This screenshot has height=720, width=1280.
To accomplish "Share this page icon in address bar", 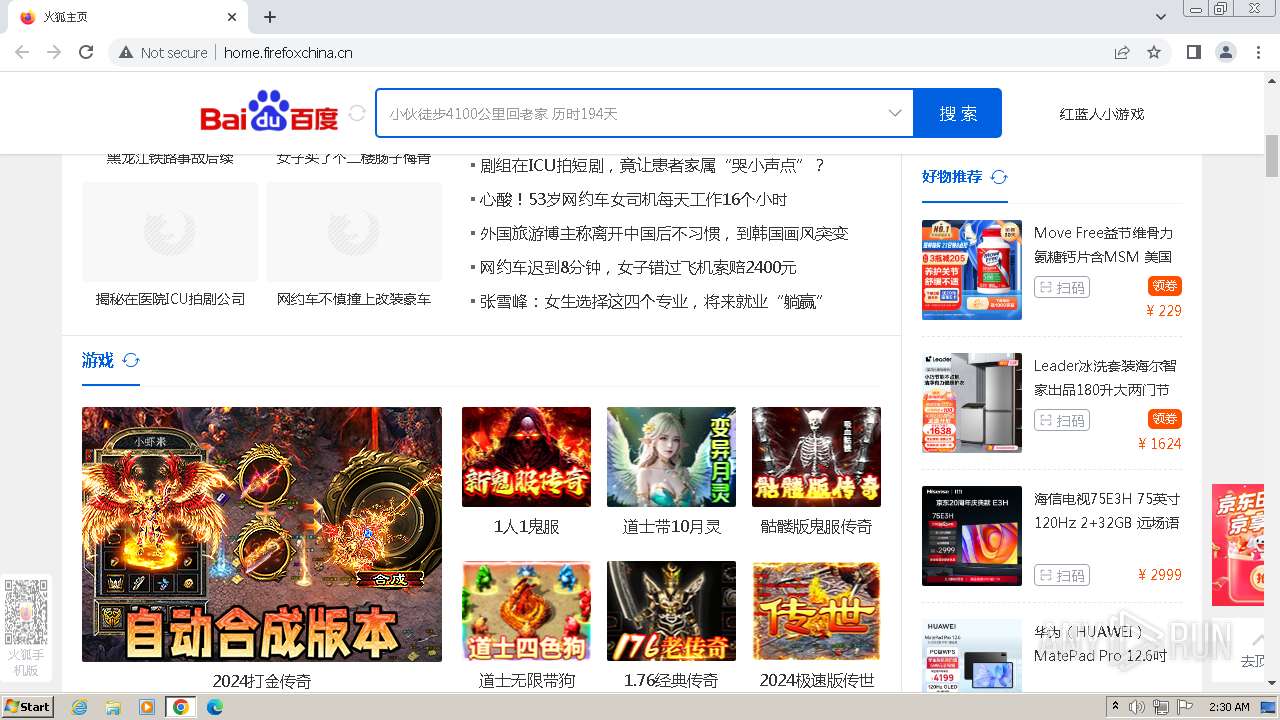I will 1122,52.
